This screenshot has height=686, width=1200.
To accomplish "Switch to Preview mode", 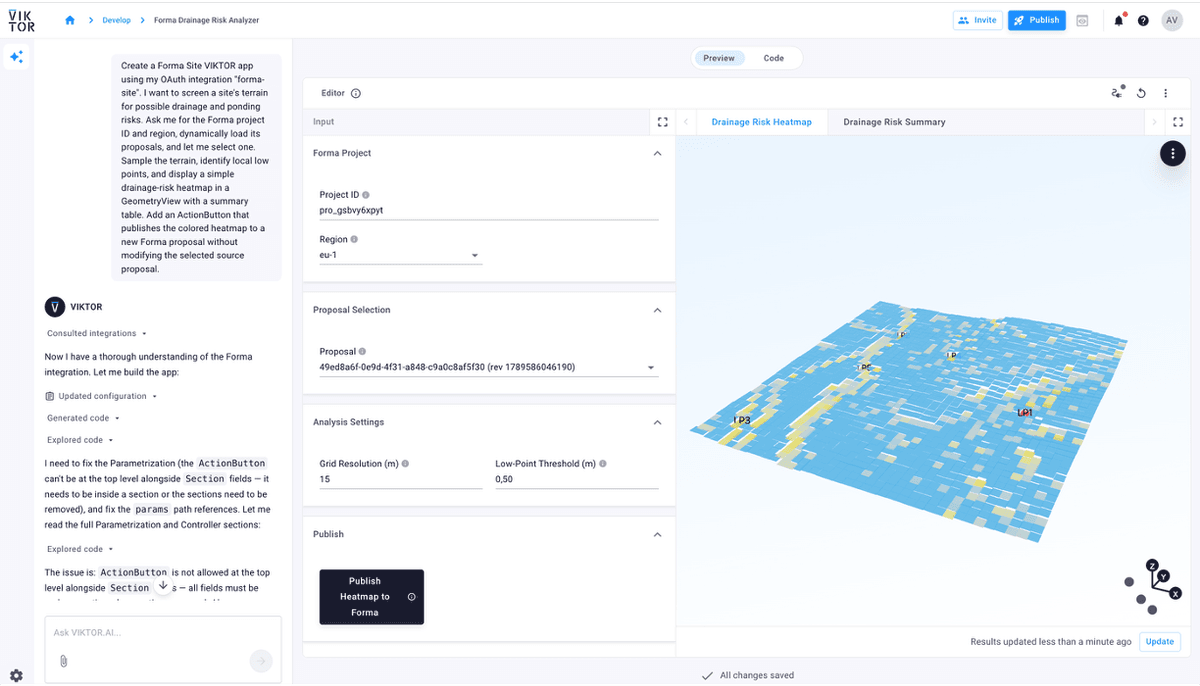I will coord(719,58).
